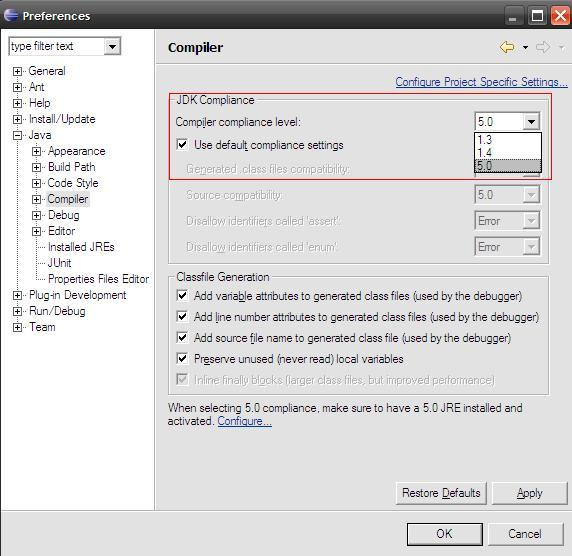Select Install/Update preferences entry
This screenshot has height=556, width=572.
coord(62,119)
